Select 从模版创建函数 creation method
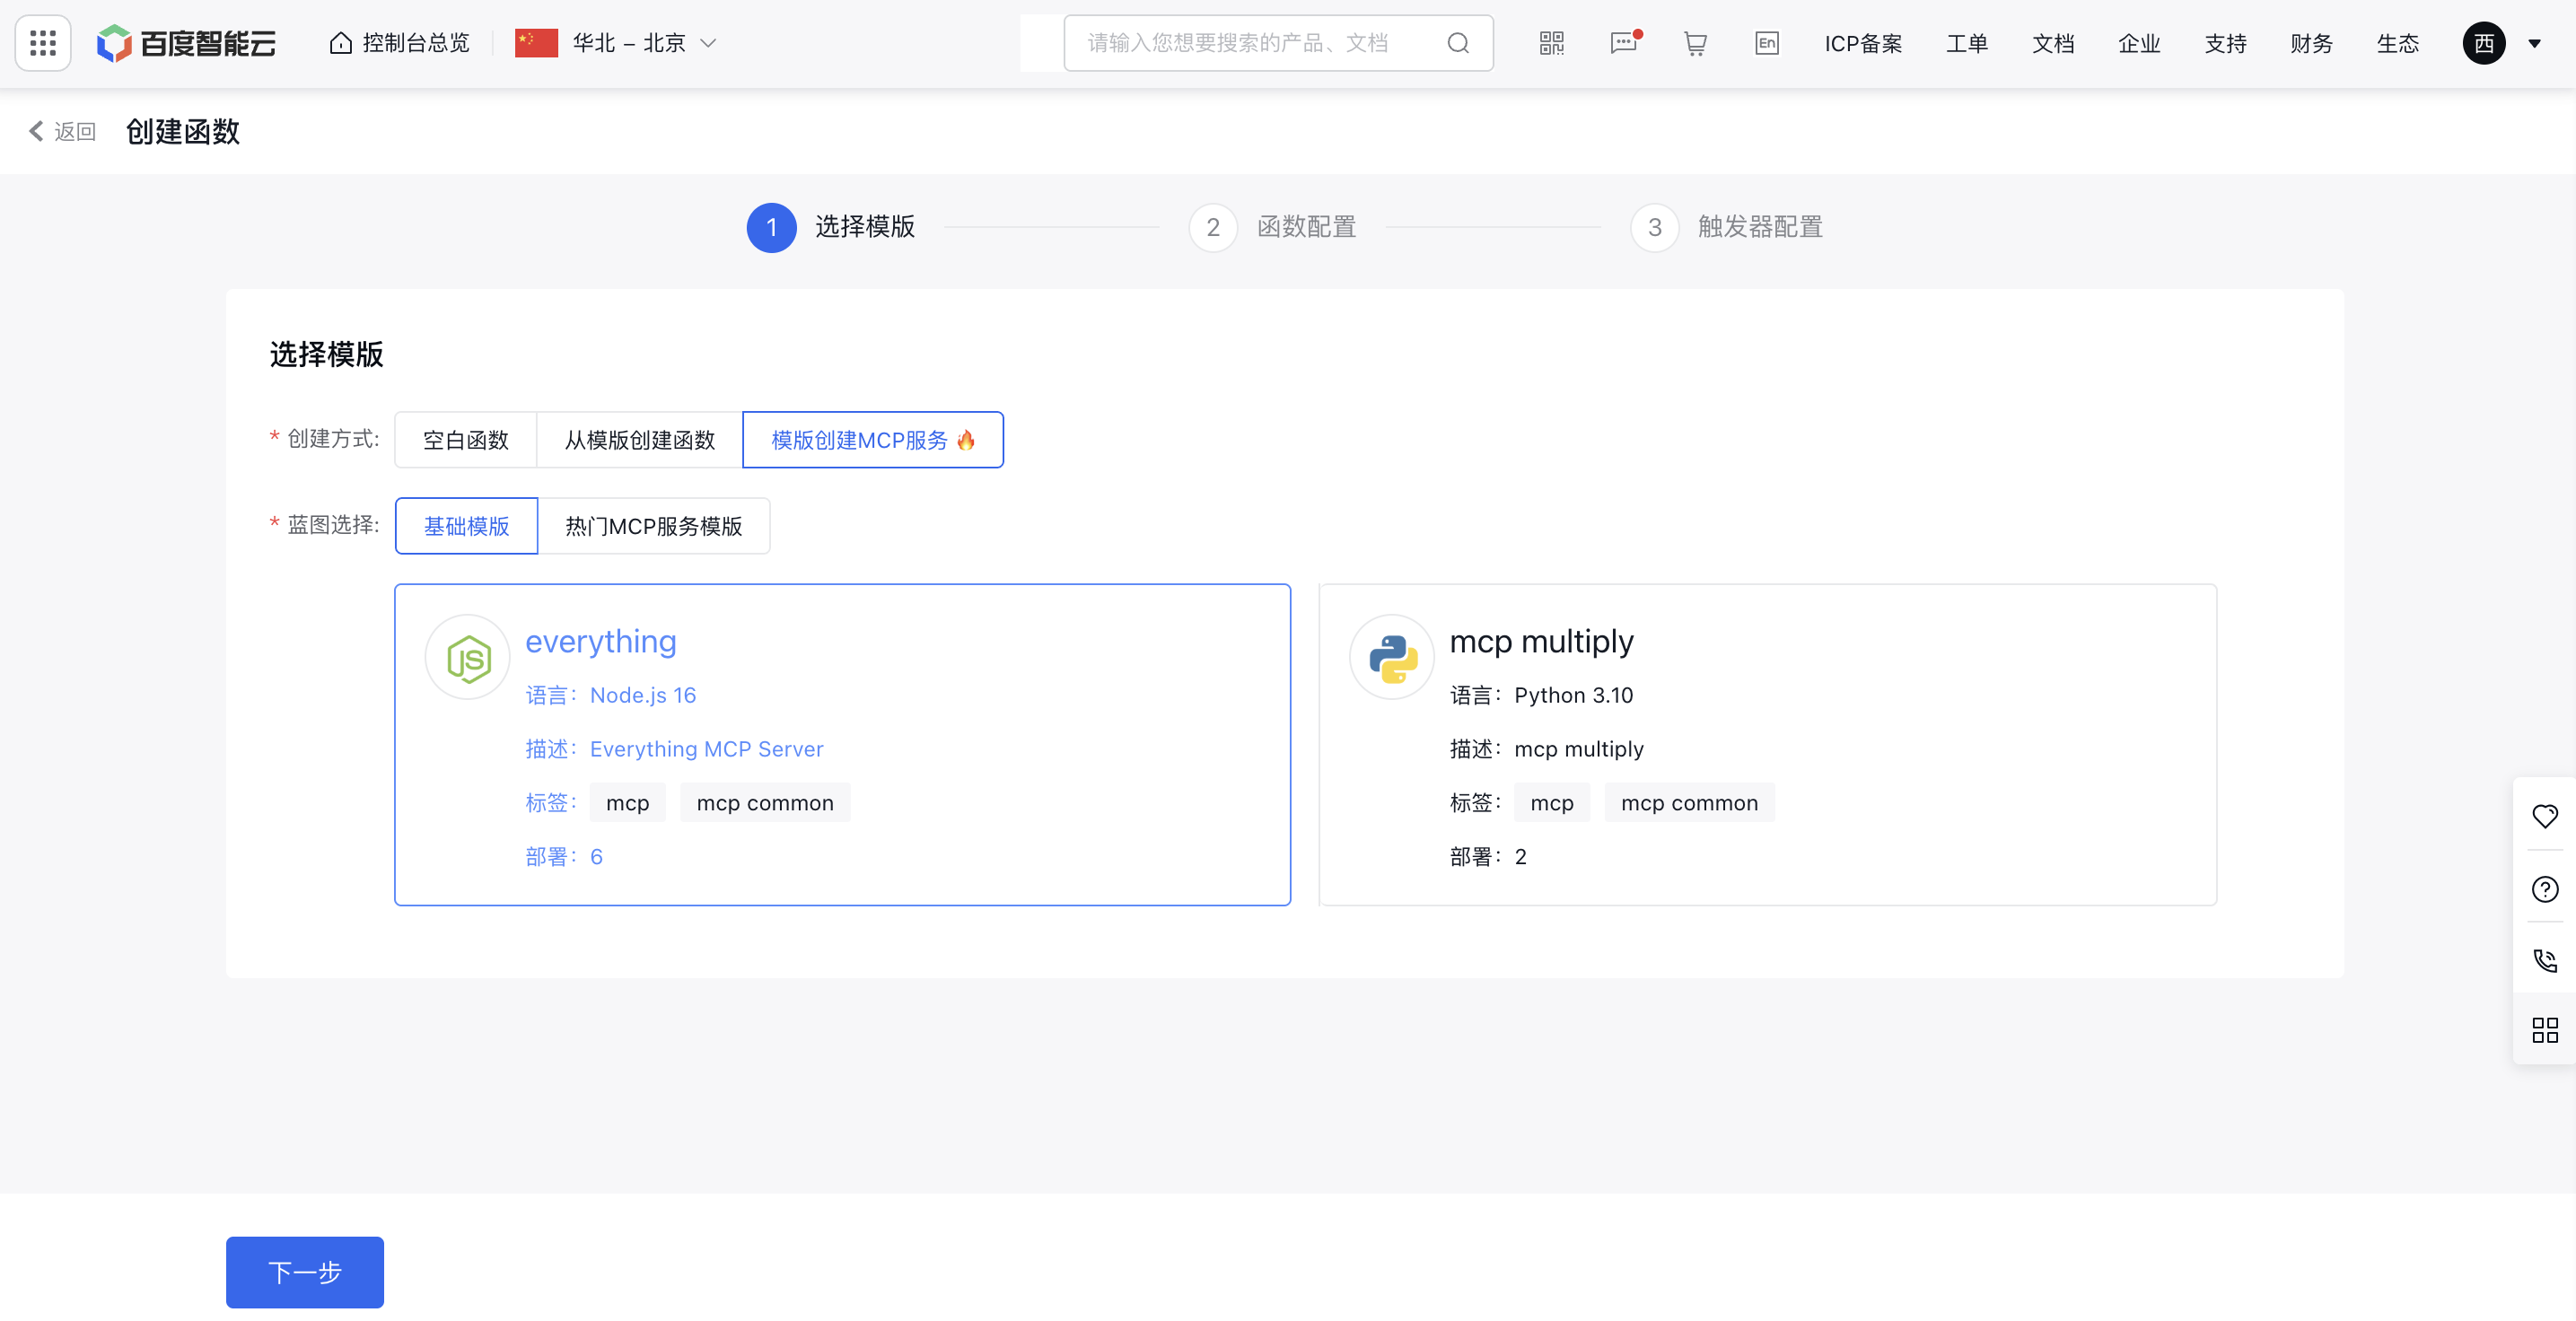The image size is (2576, 1321). [640, 440]
